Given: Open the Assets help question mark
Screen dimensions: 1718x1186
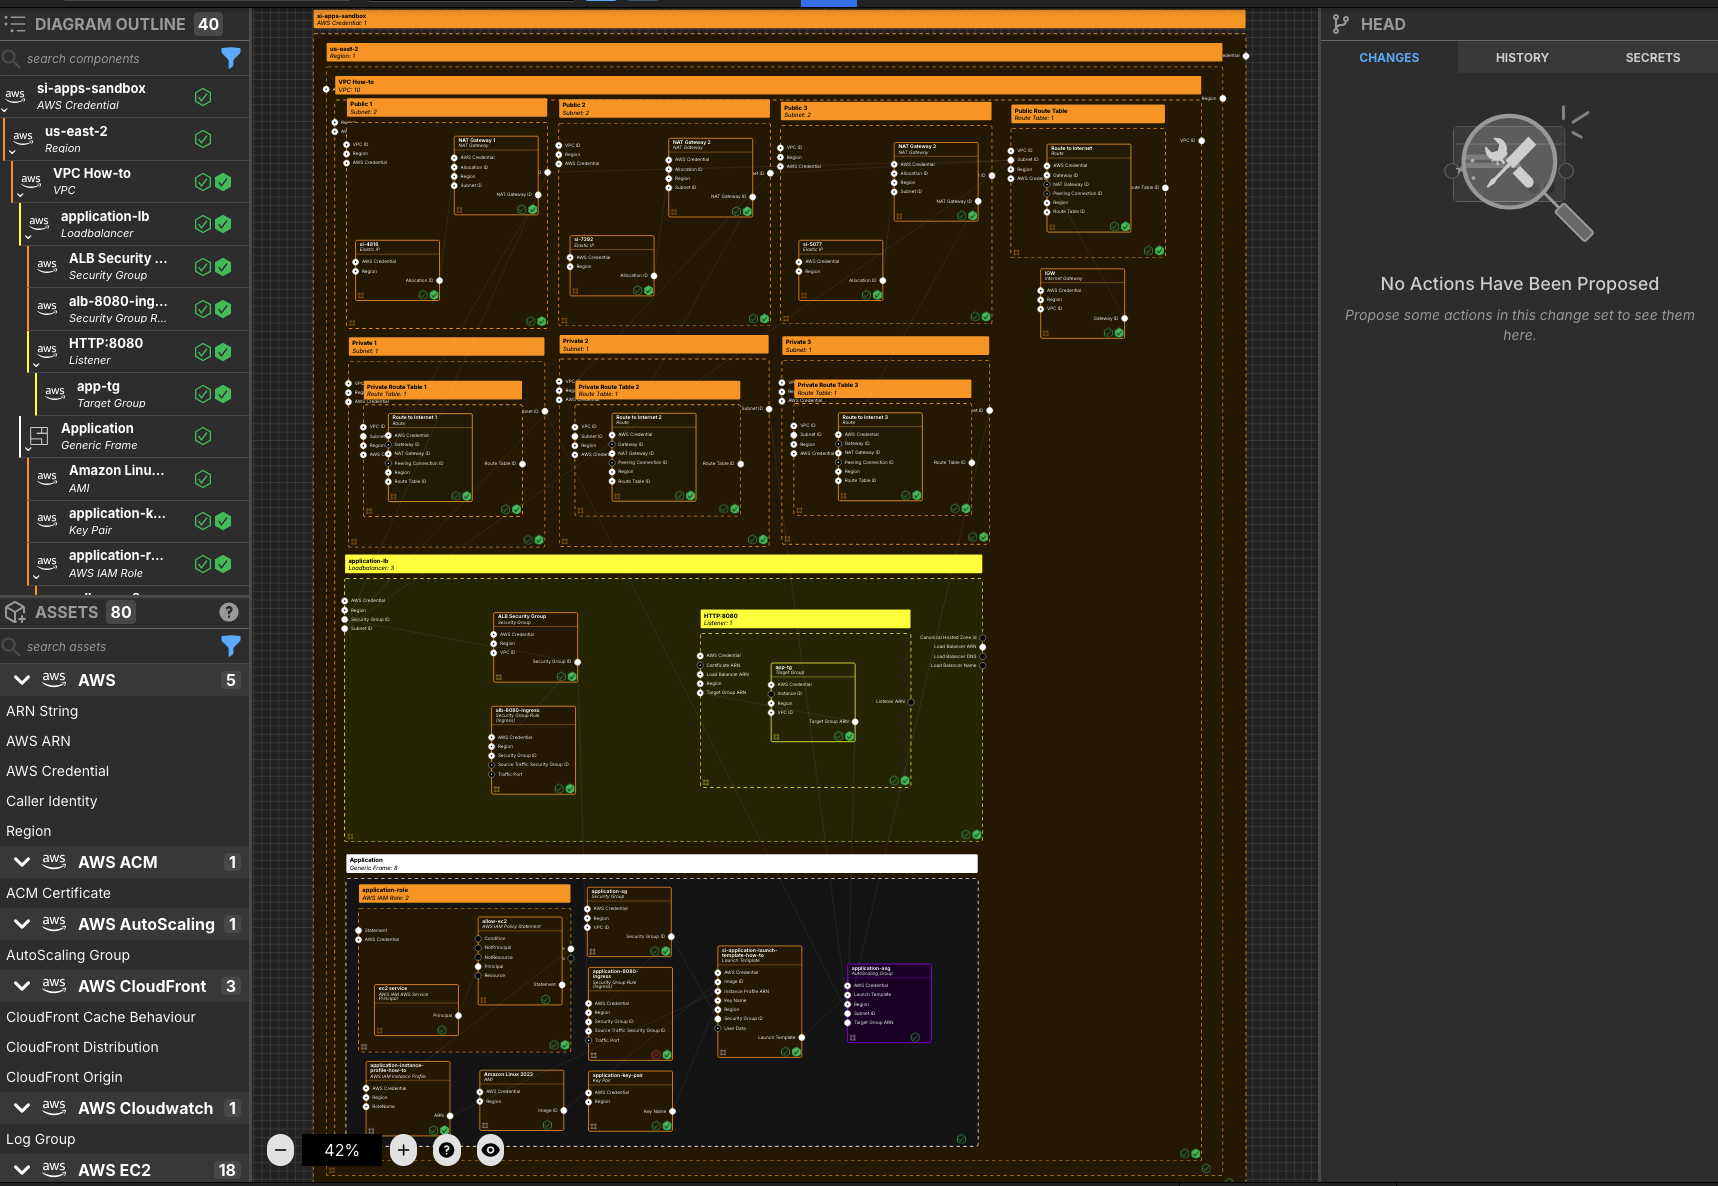Looking at the screenshot, I should tap(229, 612).
